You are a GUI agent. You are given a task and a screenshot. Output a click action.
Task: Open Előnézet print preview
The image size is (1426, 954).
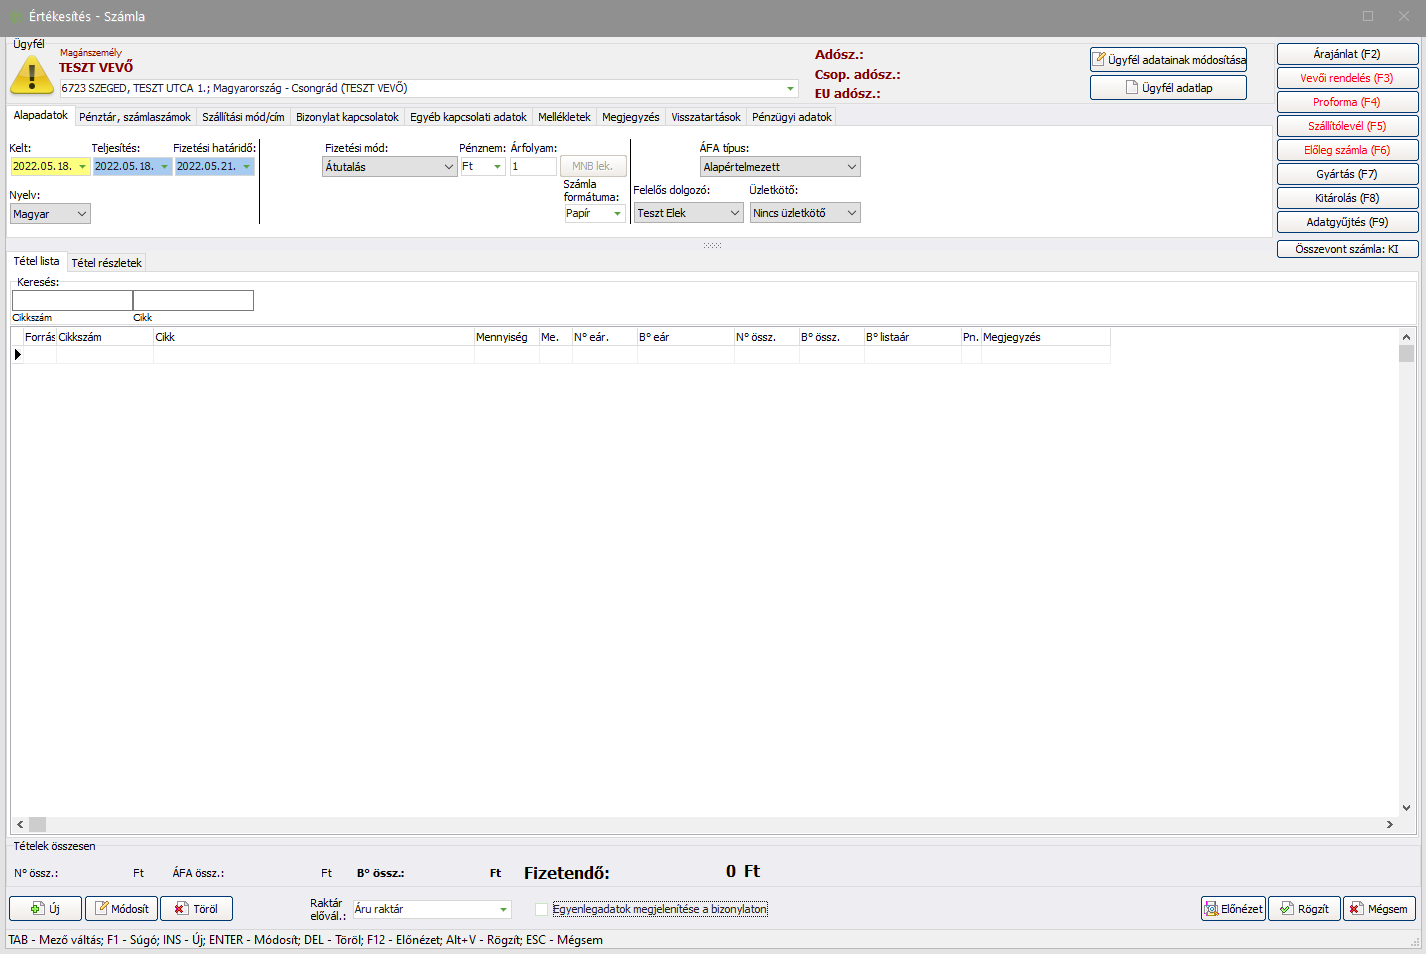(1232, 909)
